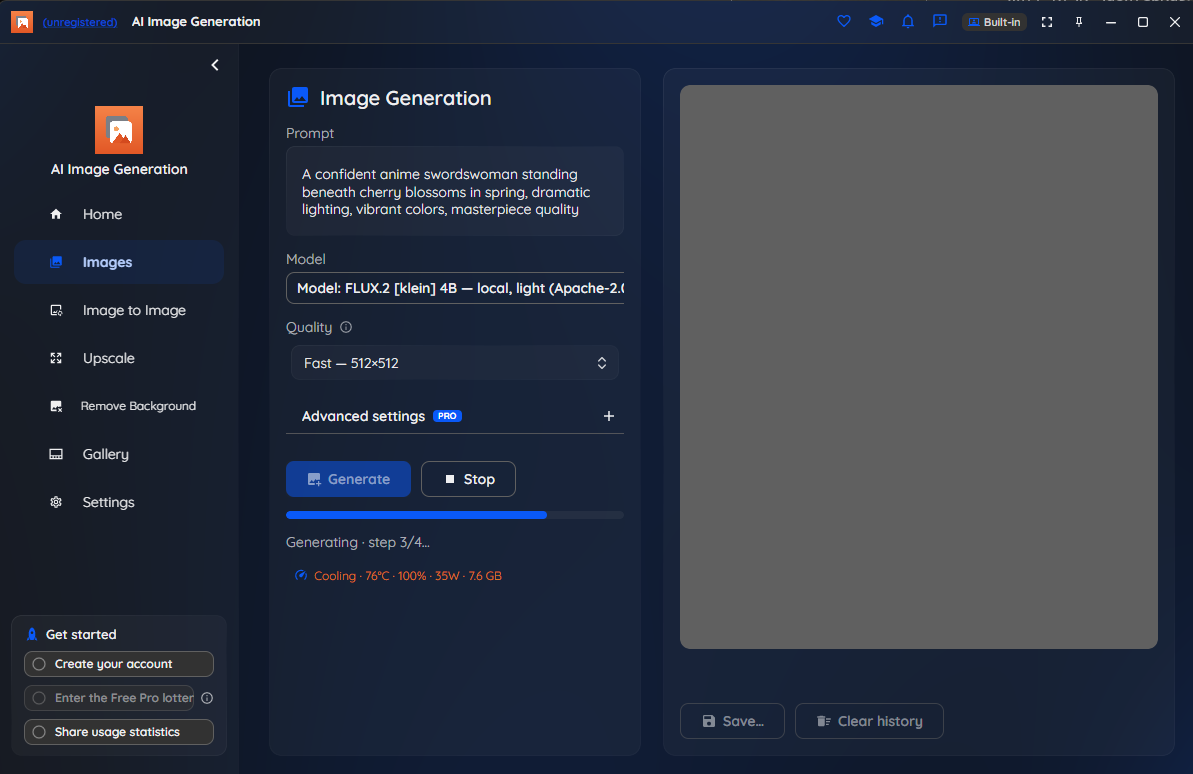The height and width of the screenshot is (774, 1193).
Task: Click the Cooling gauge icon
Action: pyautogui.click(x=301, y=576)
